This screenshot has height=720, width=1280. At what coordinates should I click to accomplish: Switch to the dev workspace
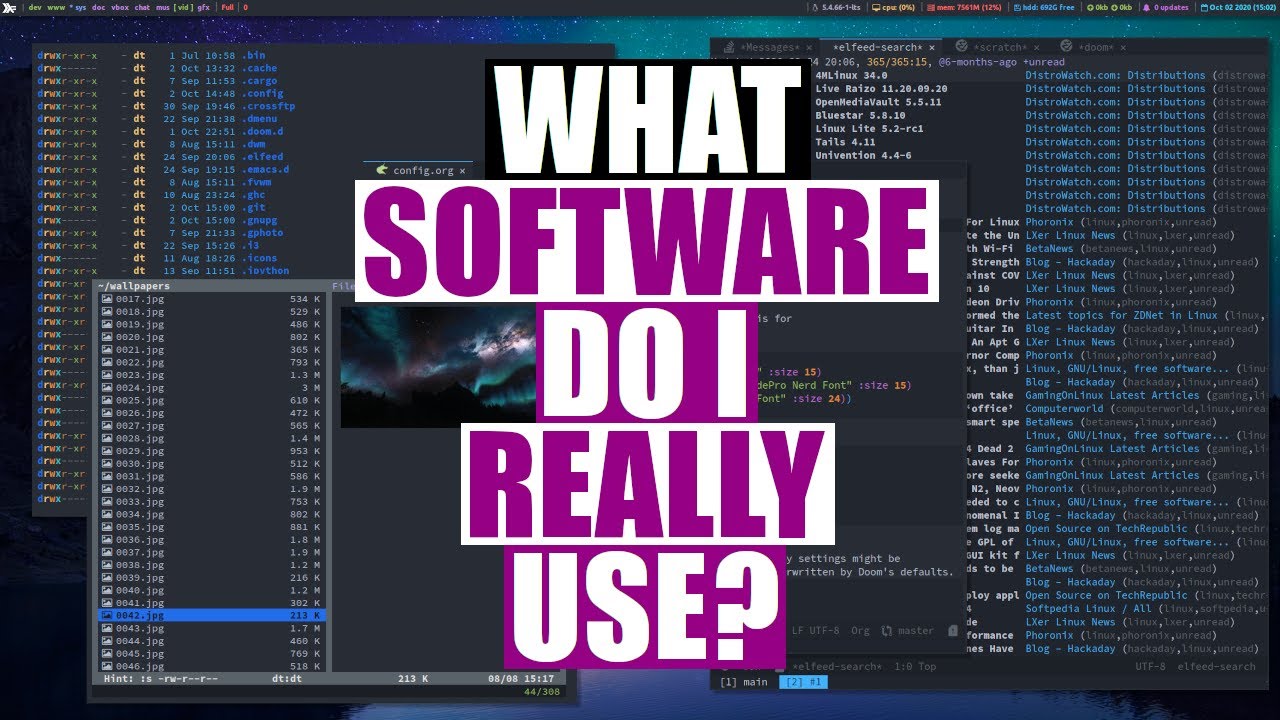pos(35,7)
